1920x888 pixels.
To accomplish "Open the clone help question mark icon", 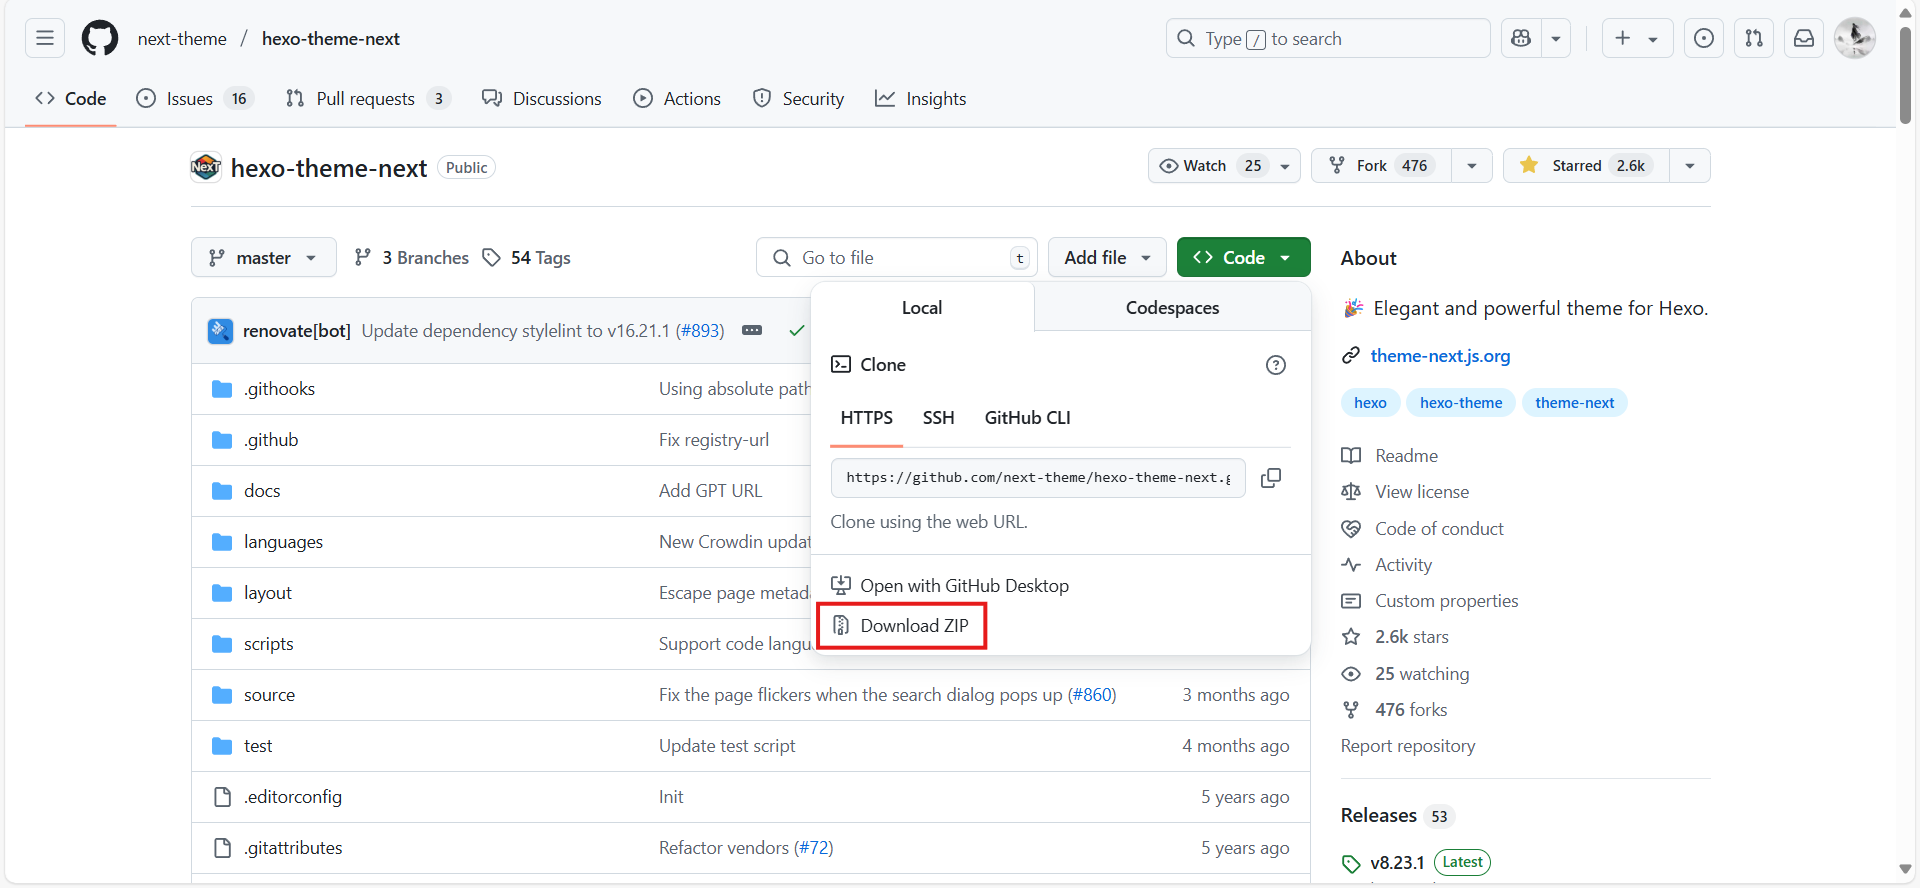I will [x=1275, y=365].
